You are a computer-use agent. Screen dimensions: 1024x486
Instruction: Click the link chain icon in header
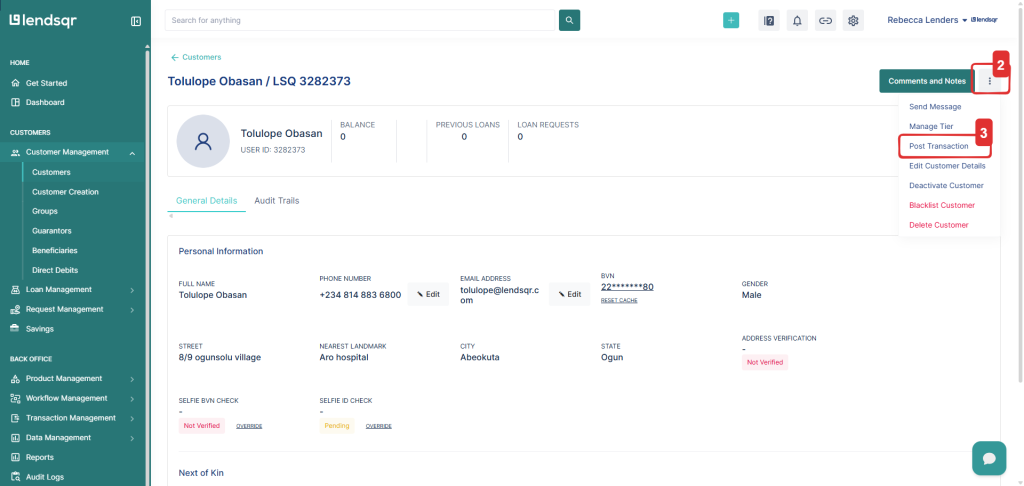(x=825, y=20)
